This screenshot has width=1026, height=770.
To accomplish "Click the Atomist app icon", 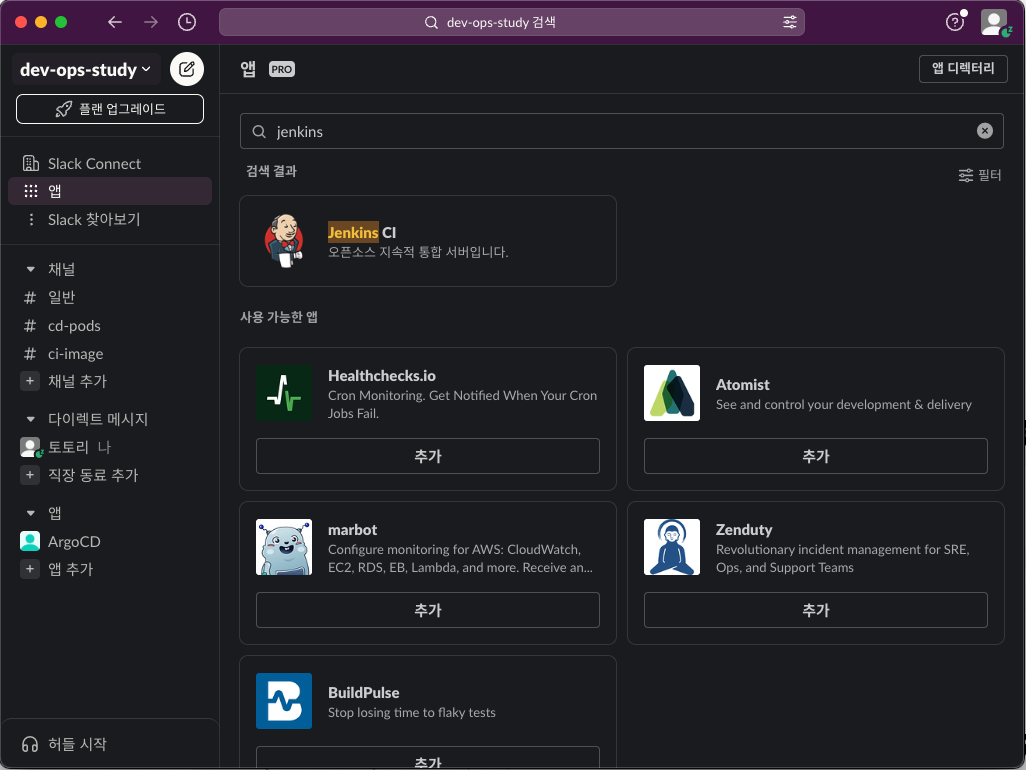I will 672,393.
